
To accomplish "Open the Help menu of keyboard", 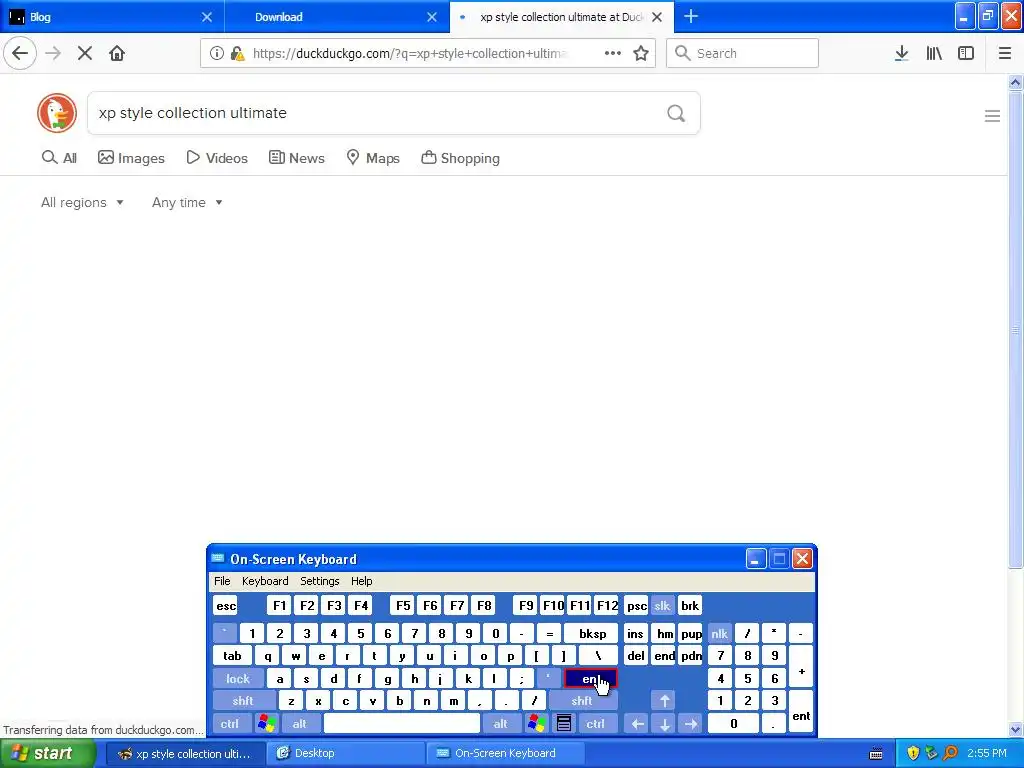I will coord(362,581).
